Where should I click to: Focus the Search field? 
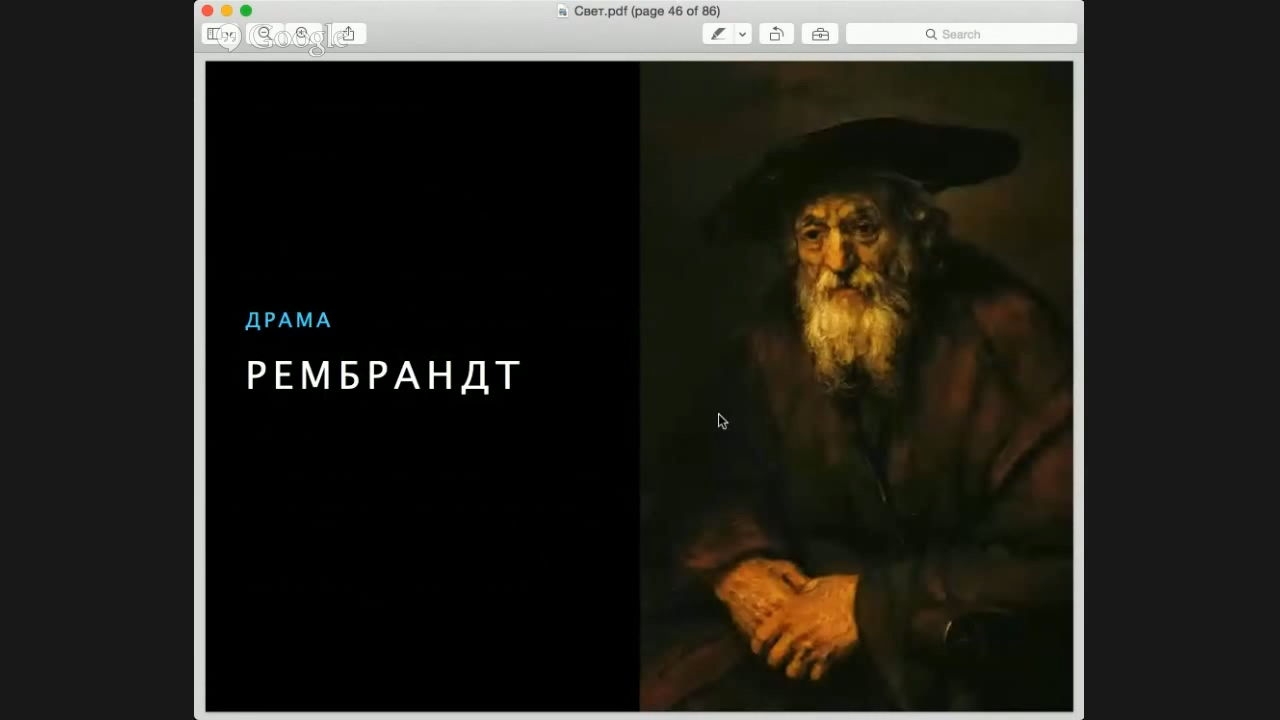click(x=961, y=34)
